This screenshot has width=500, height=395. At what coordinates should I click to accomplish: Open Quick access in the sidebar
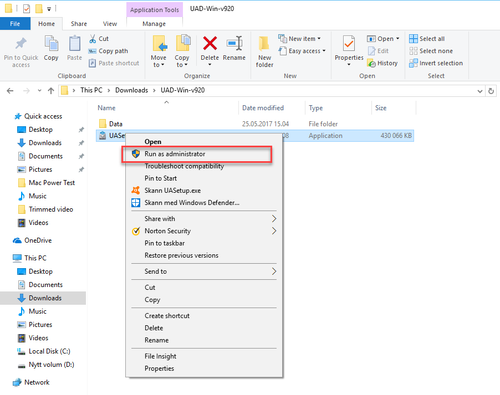click(38, 116)
